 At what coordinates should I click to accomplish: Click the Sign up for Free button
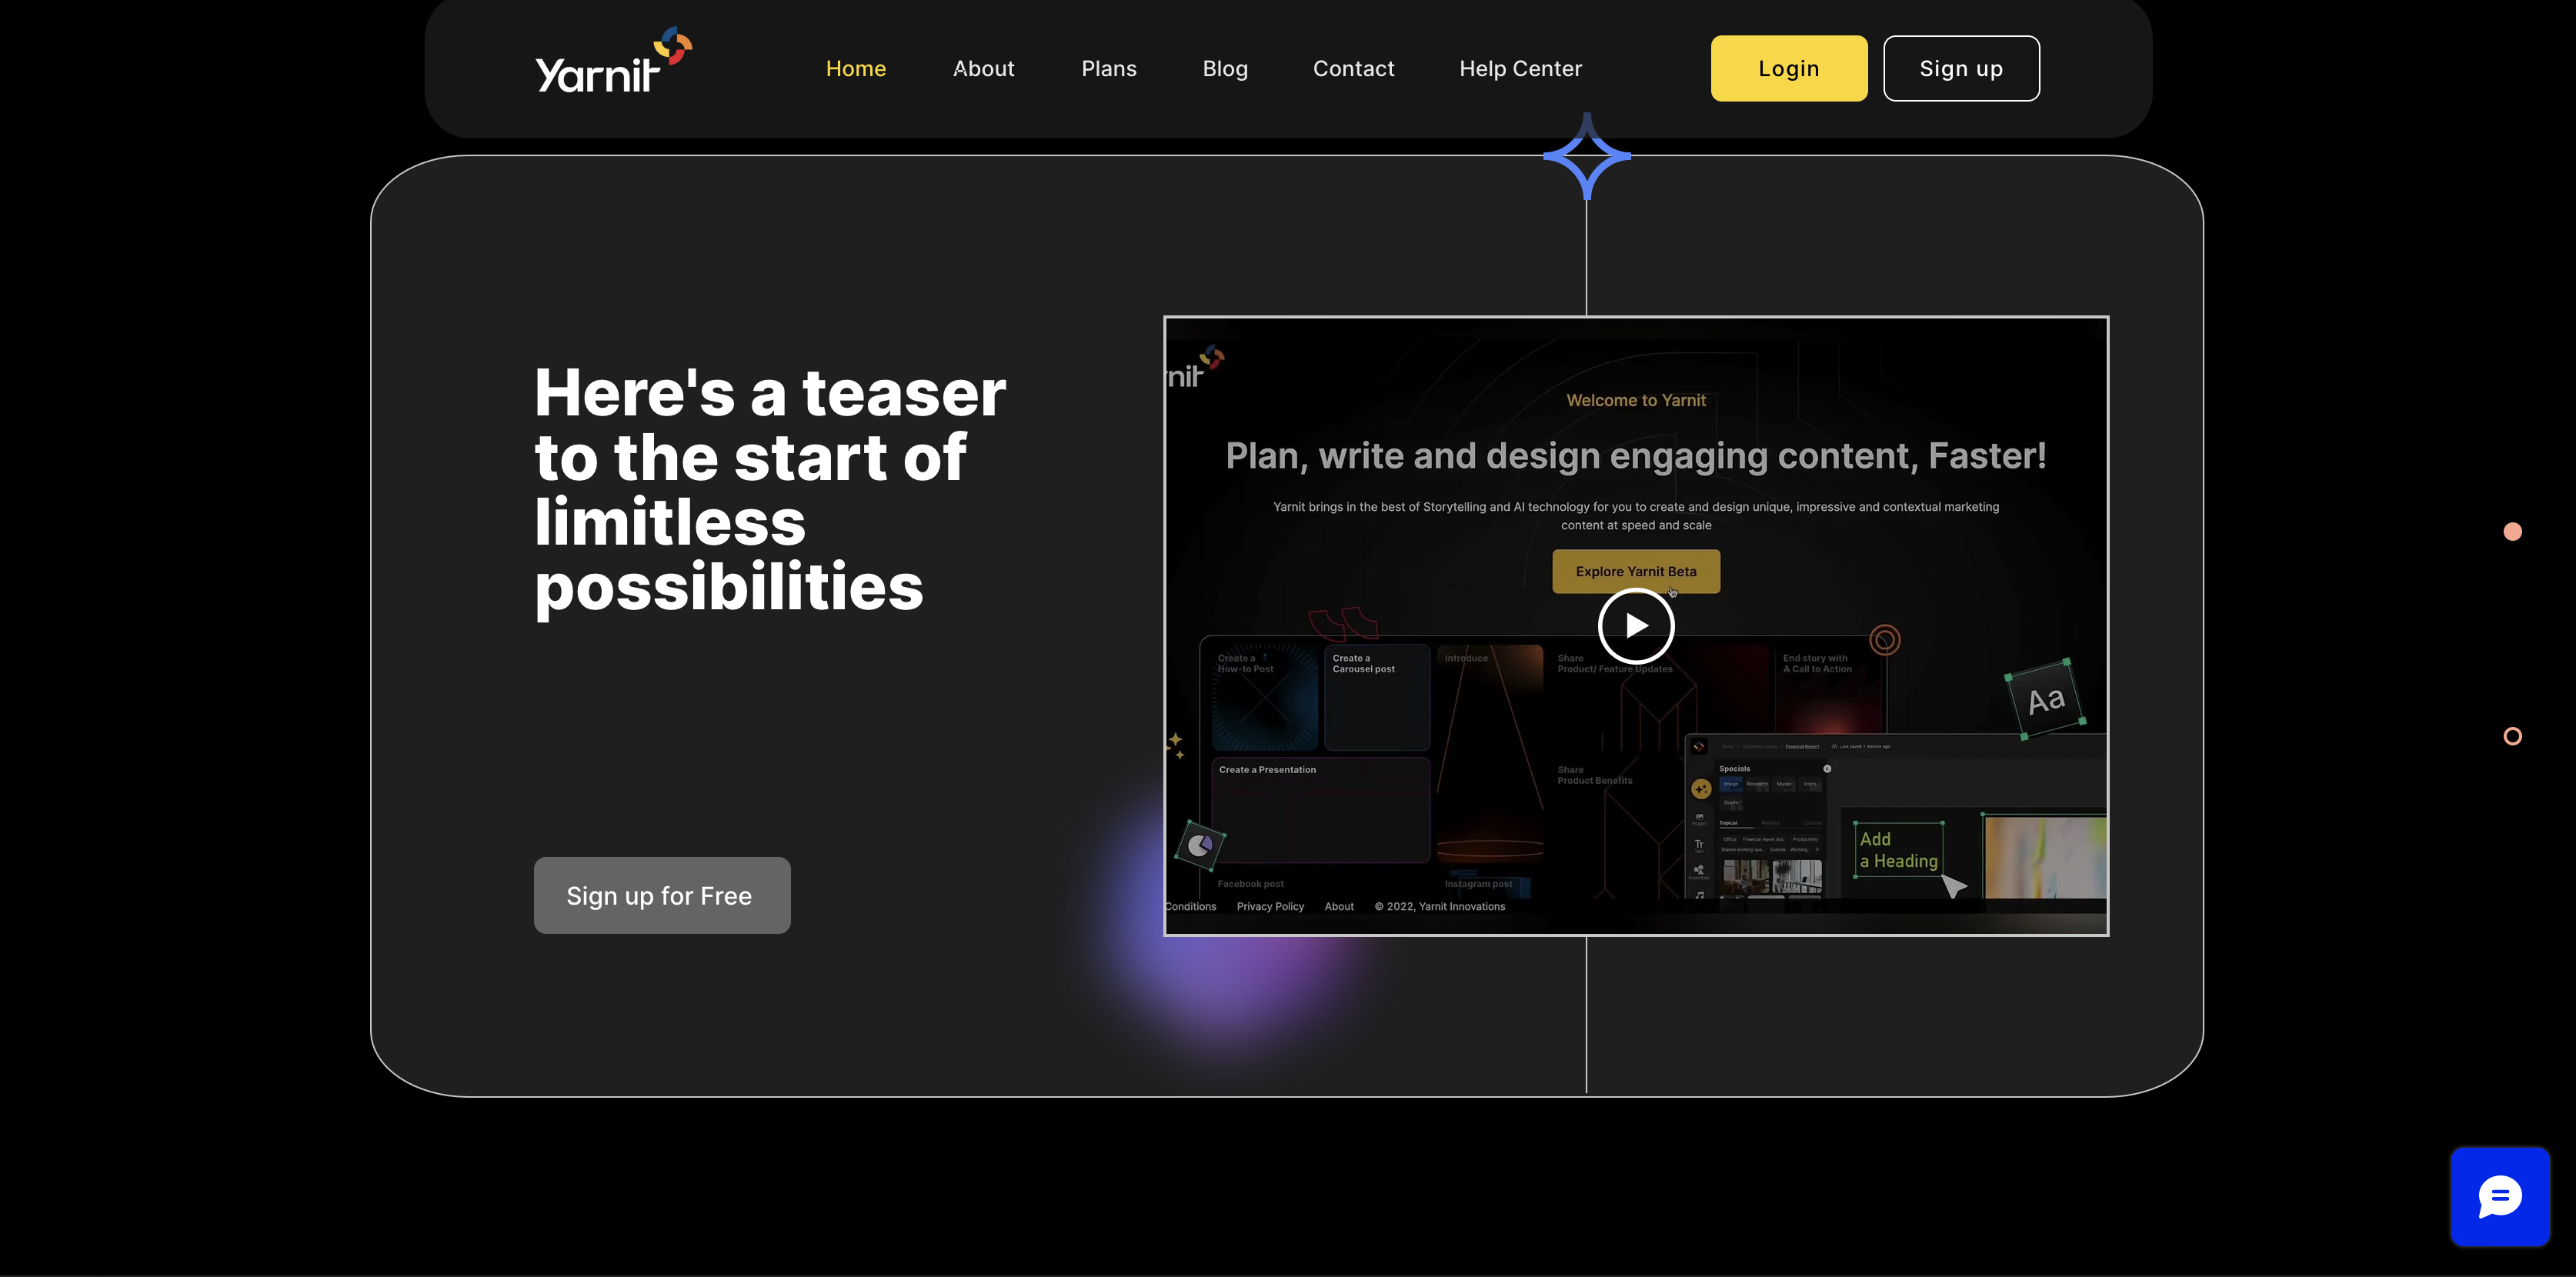(659, 894)
